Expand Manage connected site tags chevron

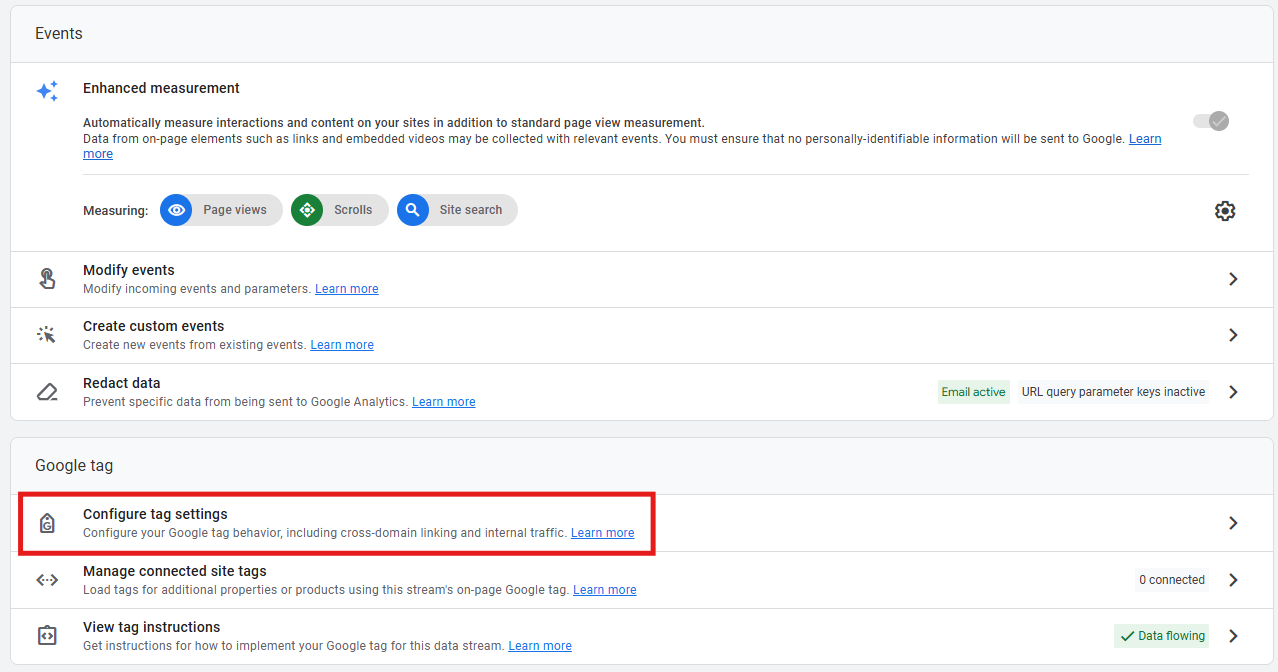pos(1233,580)
